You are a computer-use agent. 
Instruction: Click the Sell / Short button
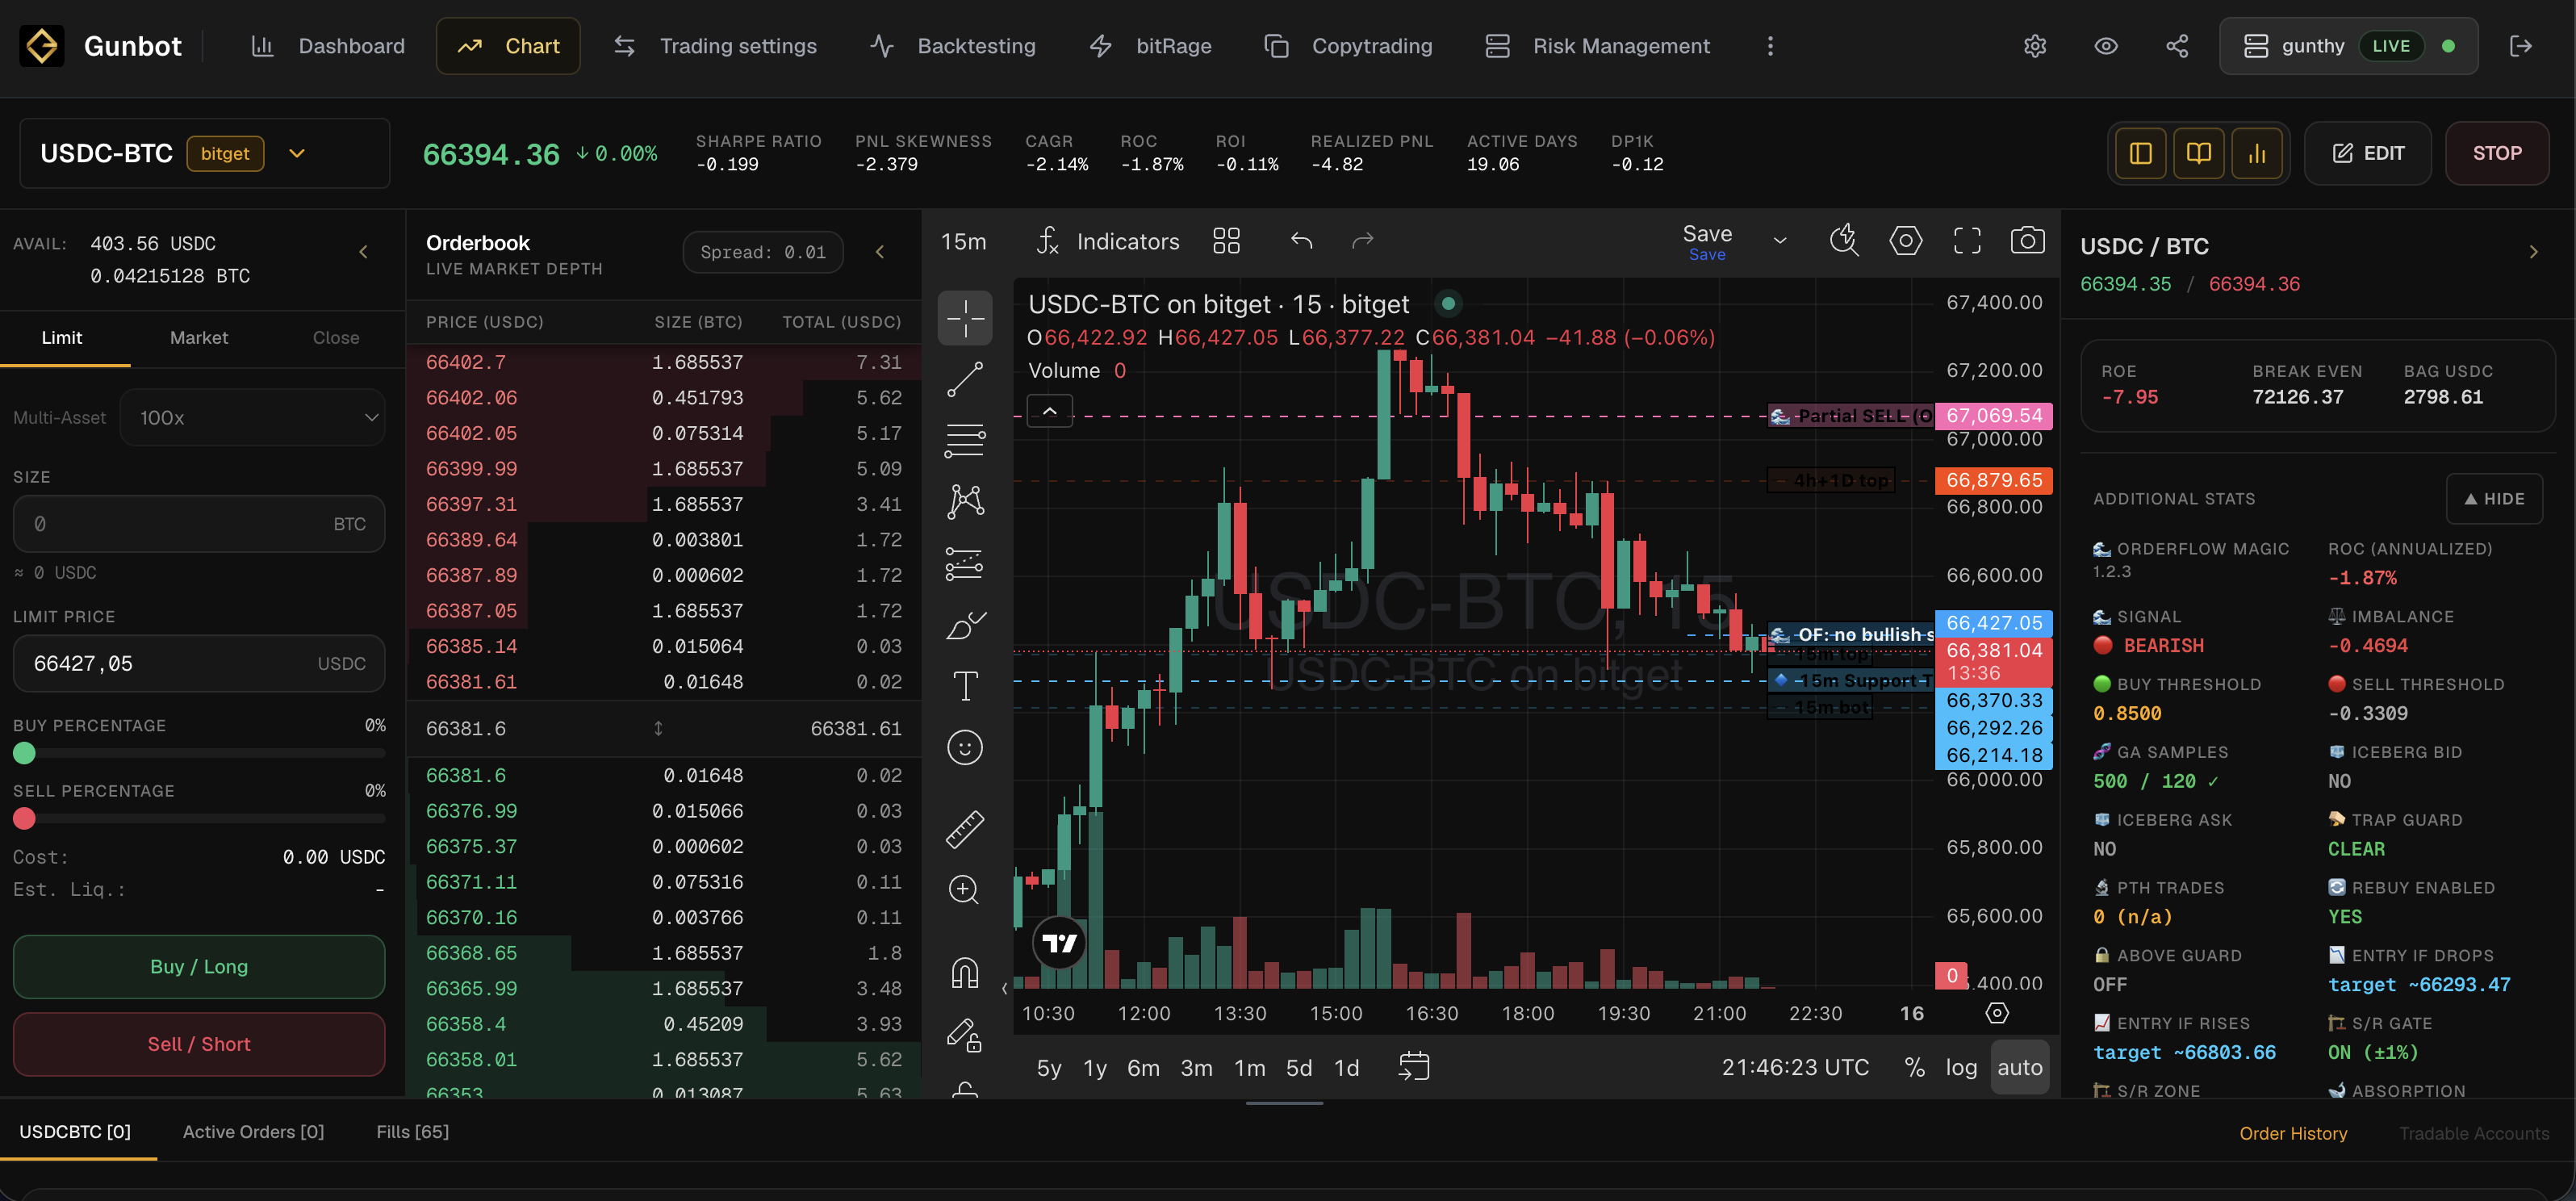pos(199,1044)
